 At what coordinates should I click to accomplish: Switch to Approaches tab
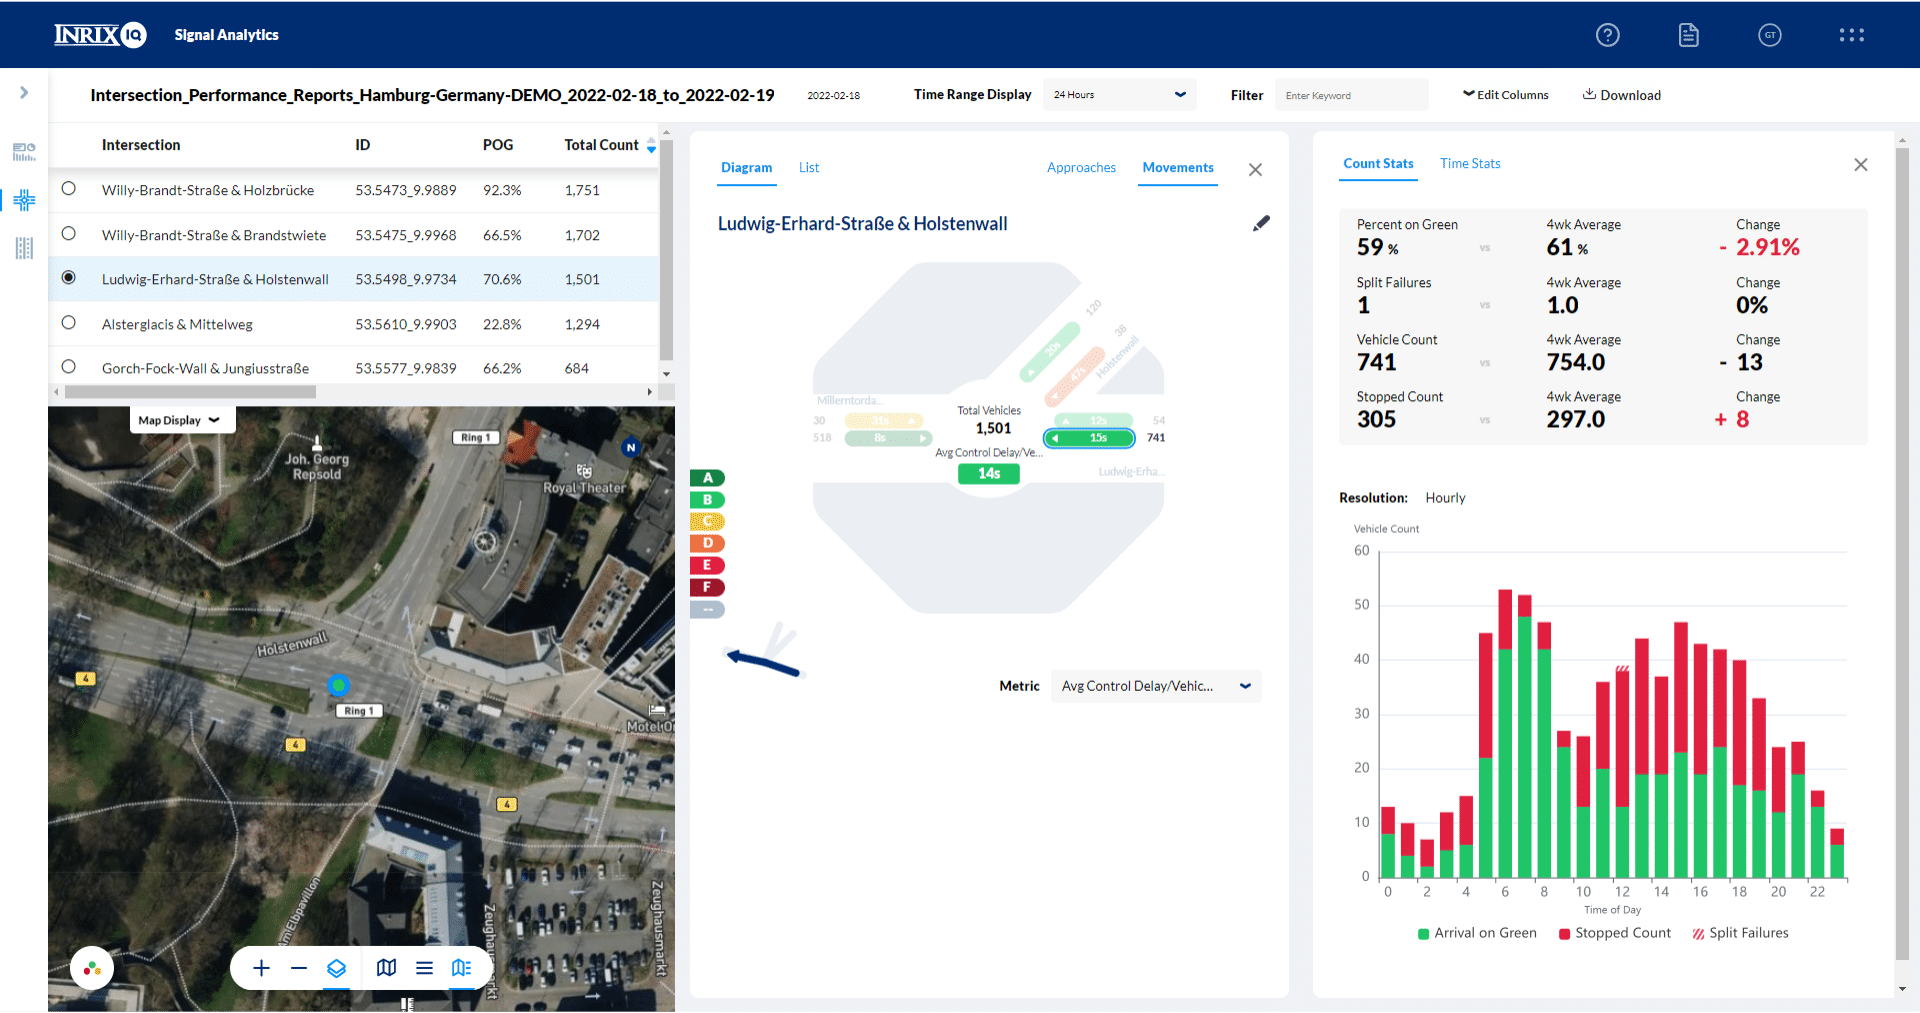pos(1081,168)
